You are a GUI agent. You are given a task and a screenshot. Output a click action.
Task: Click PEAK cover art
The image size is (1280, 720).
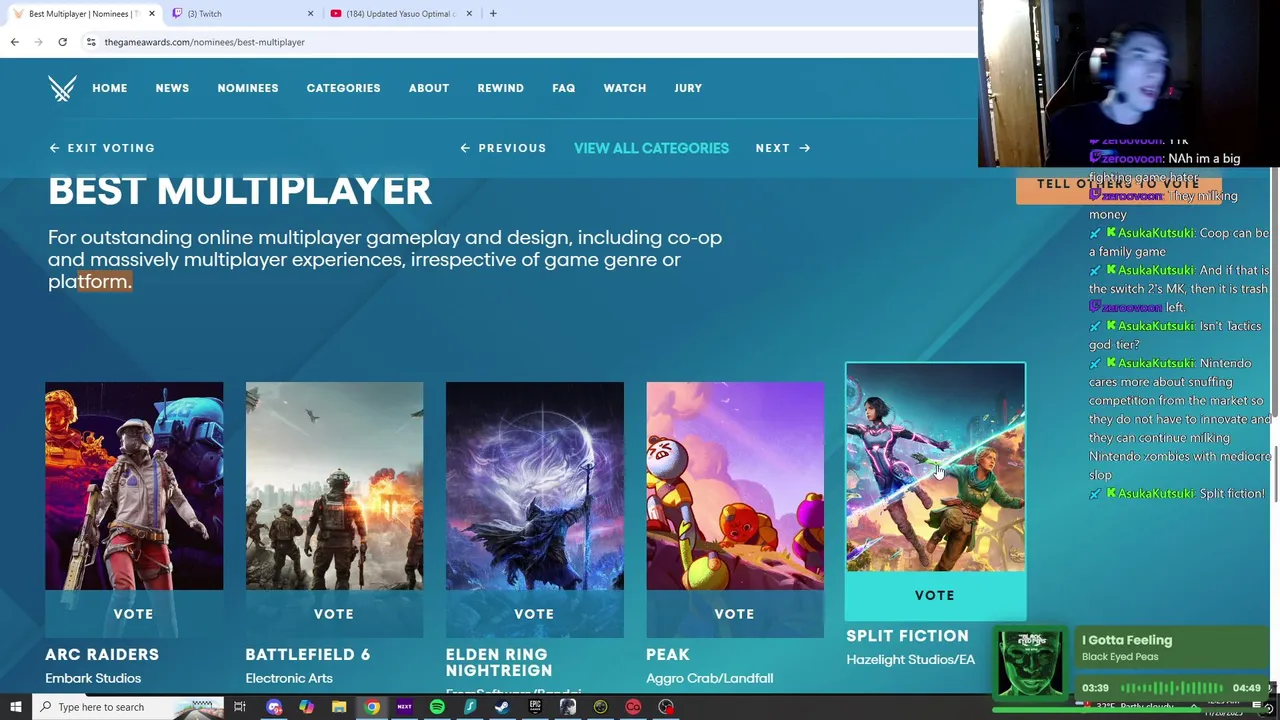coord(735,486)
